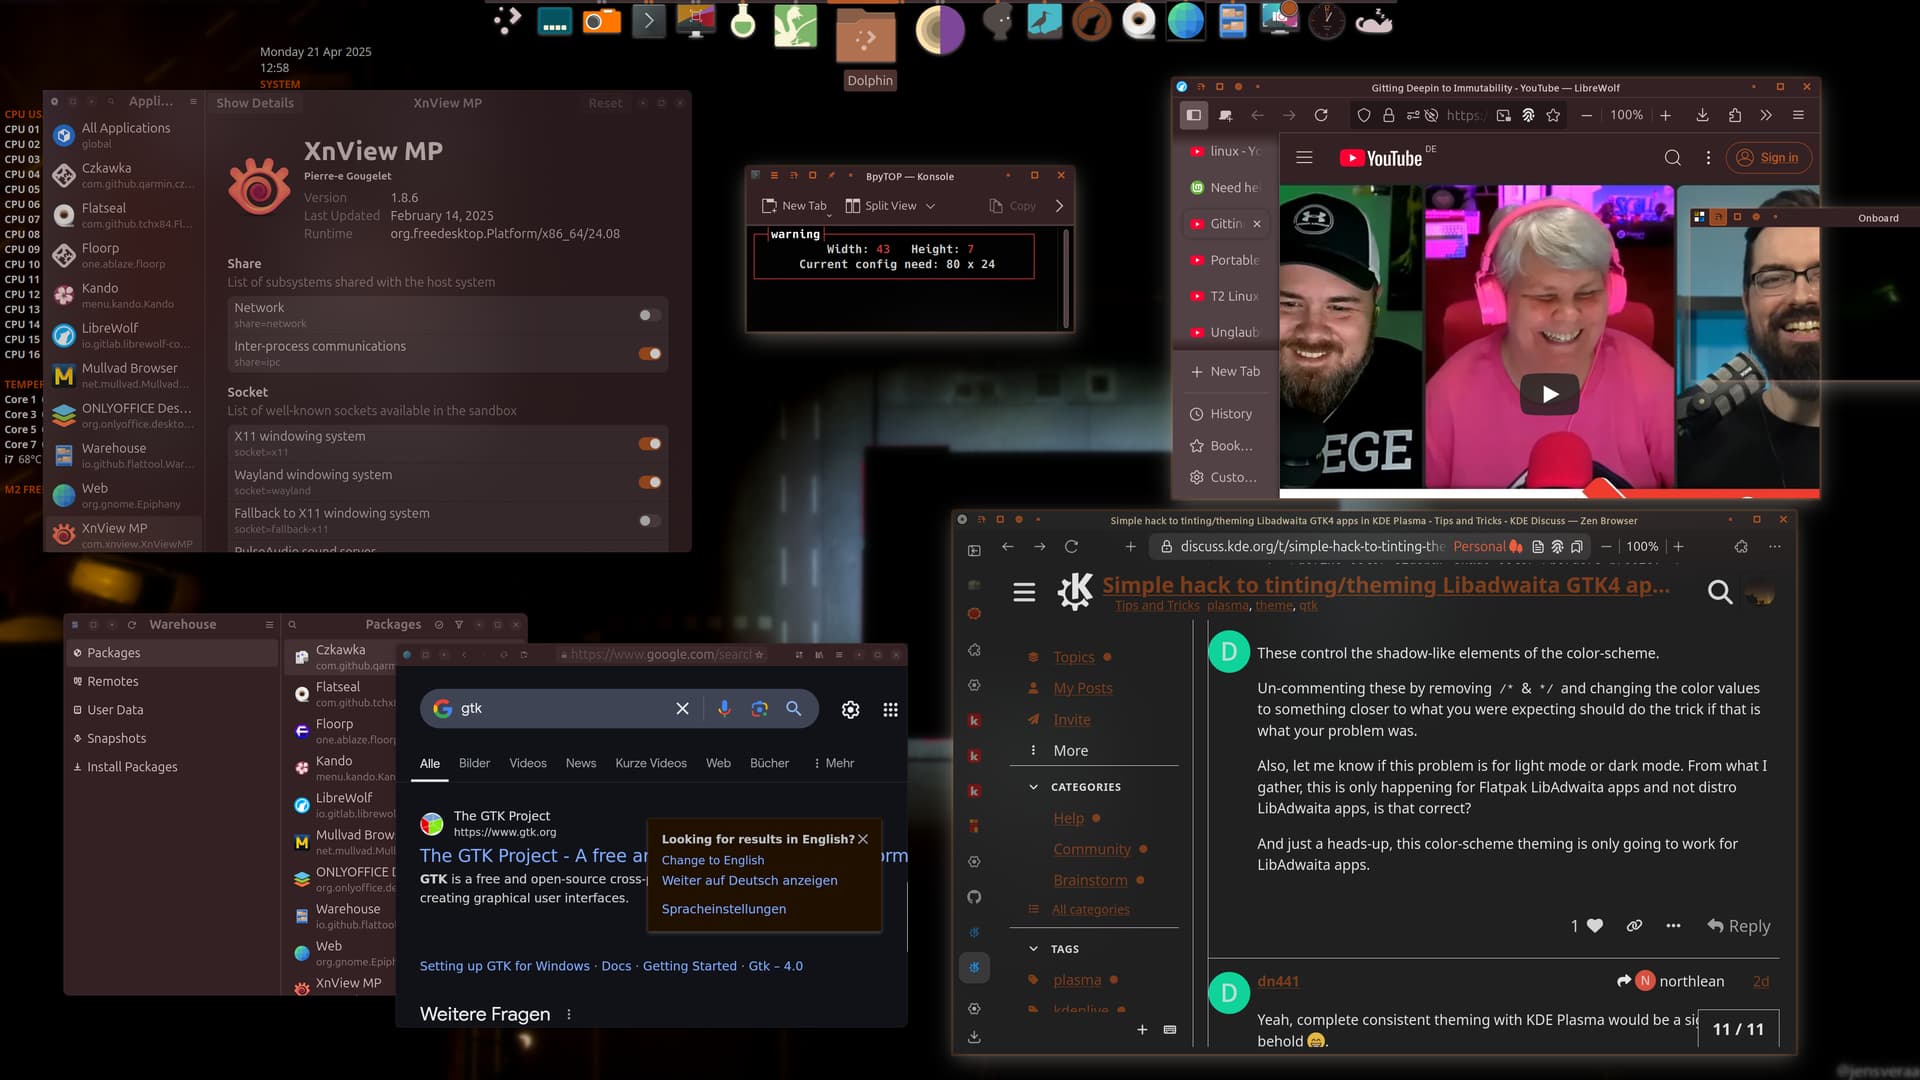The height and width of the screenshot is (1080, 1920).
Task: Open the Zen Browser extensions puzzle icon
Action: click(x=1741, y=547)
